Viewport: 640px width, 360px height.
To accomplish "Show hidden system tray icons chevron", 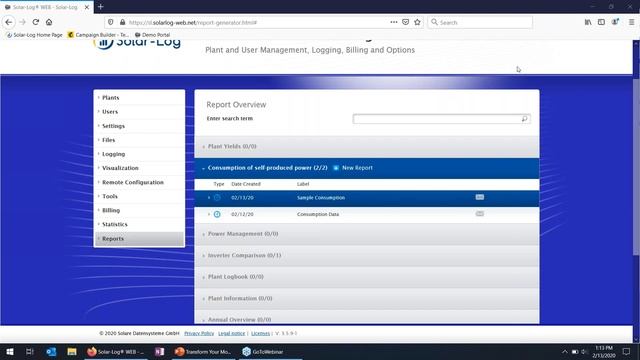I will 564,351.
